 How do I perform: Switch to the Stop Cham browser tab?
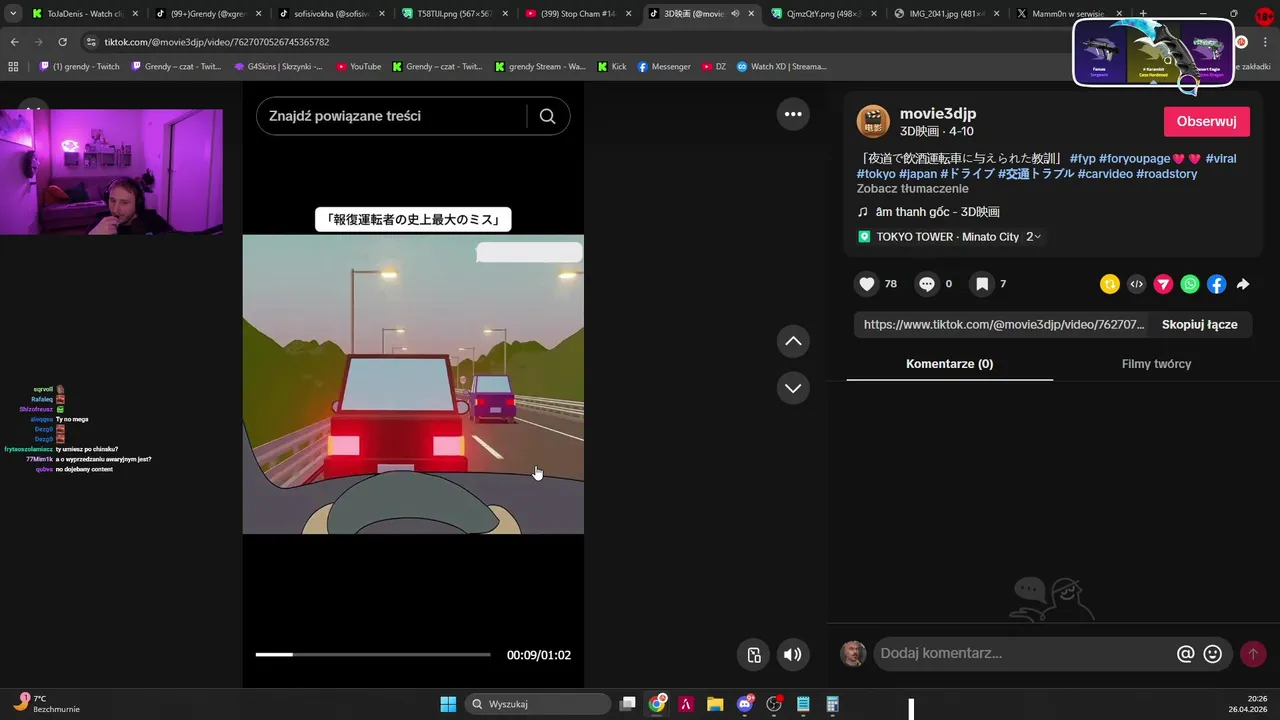pyautogui.click(x=577, y=14)
